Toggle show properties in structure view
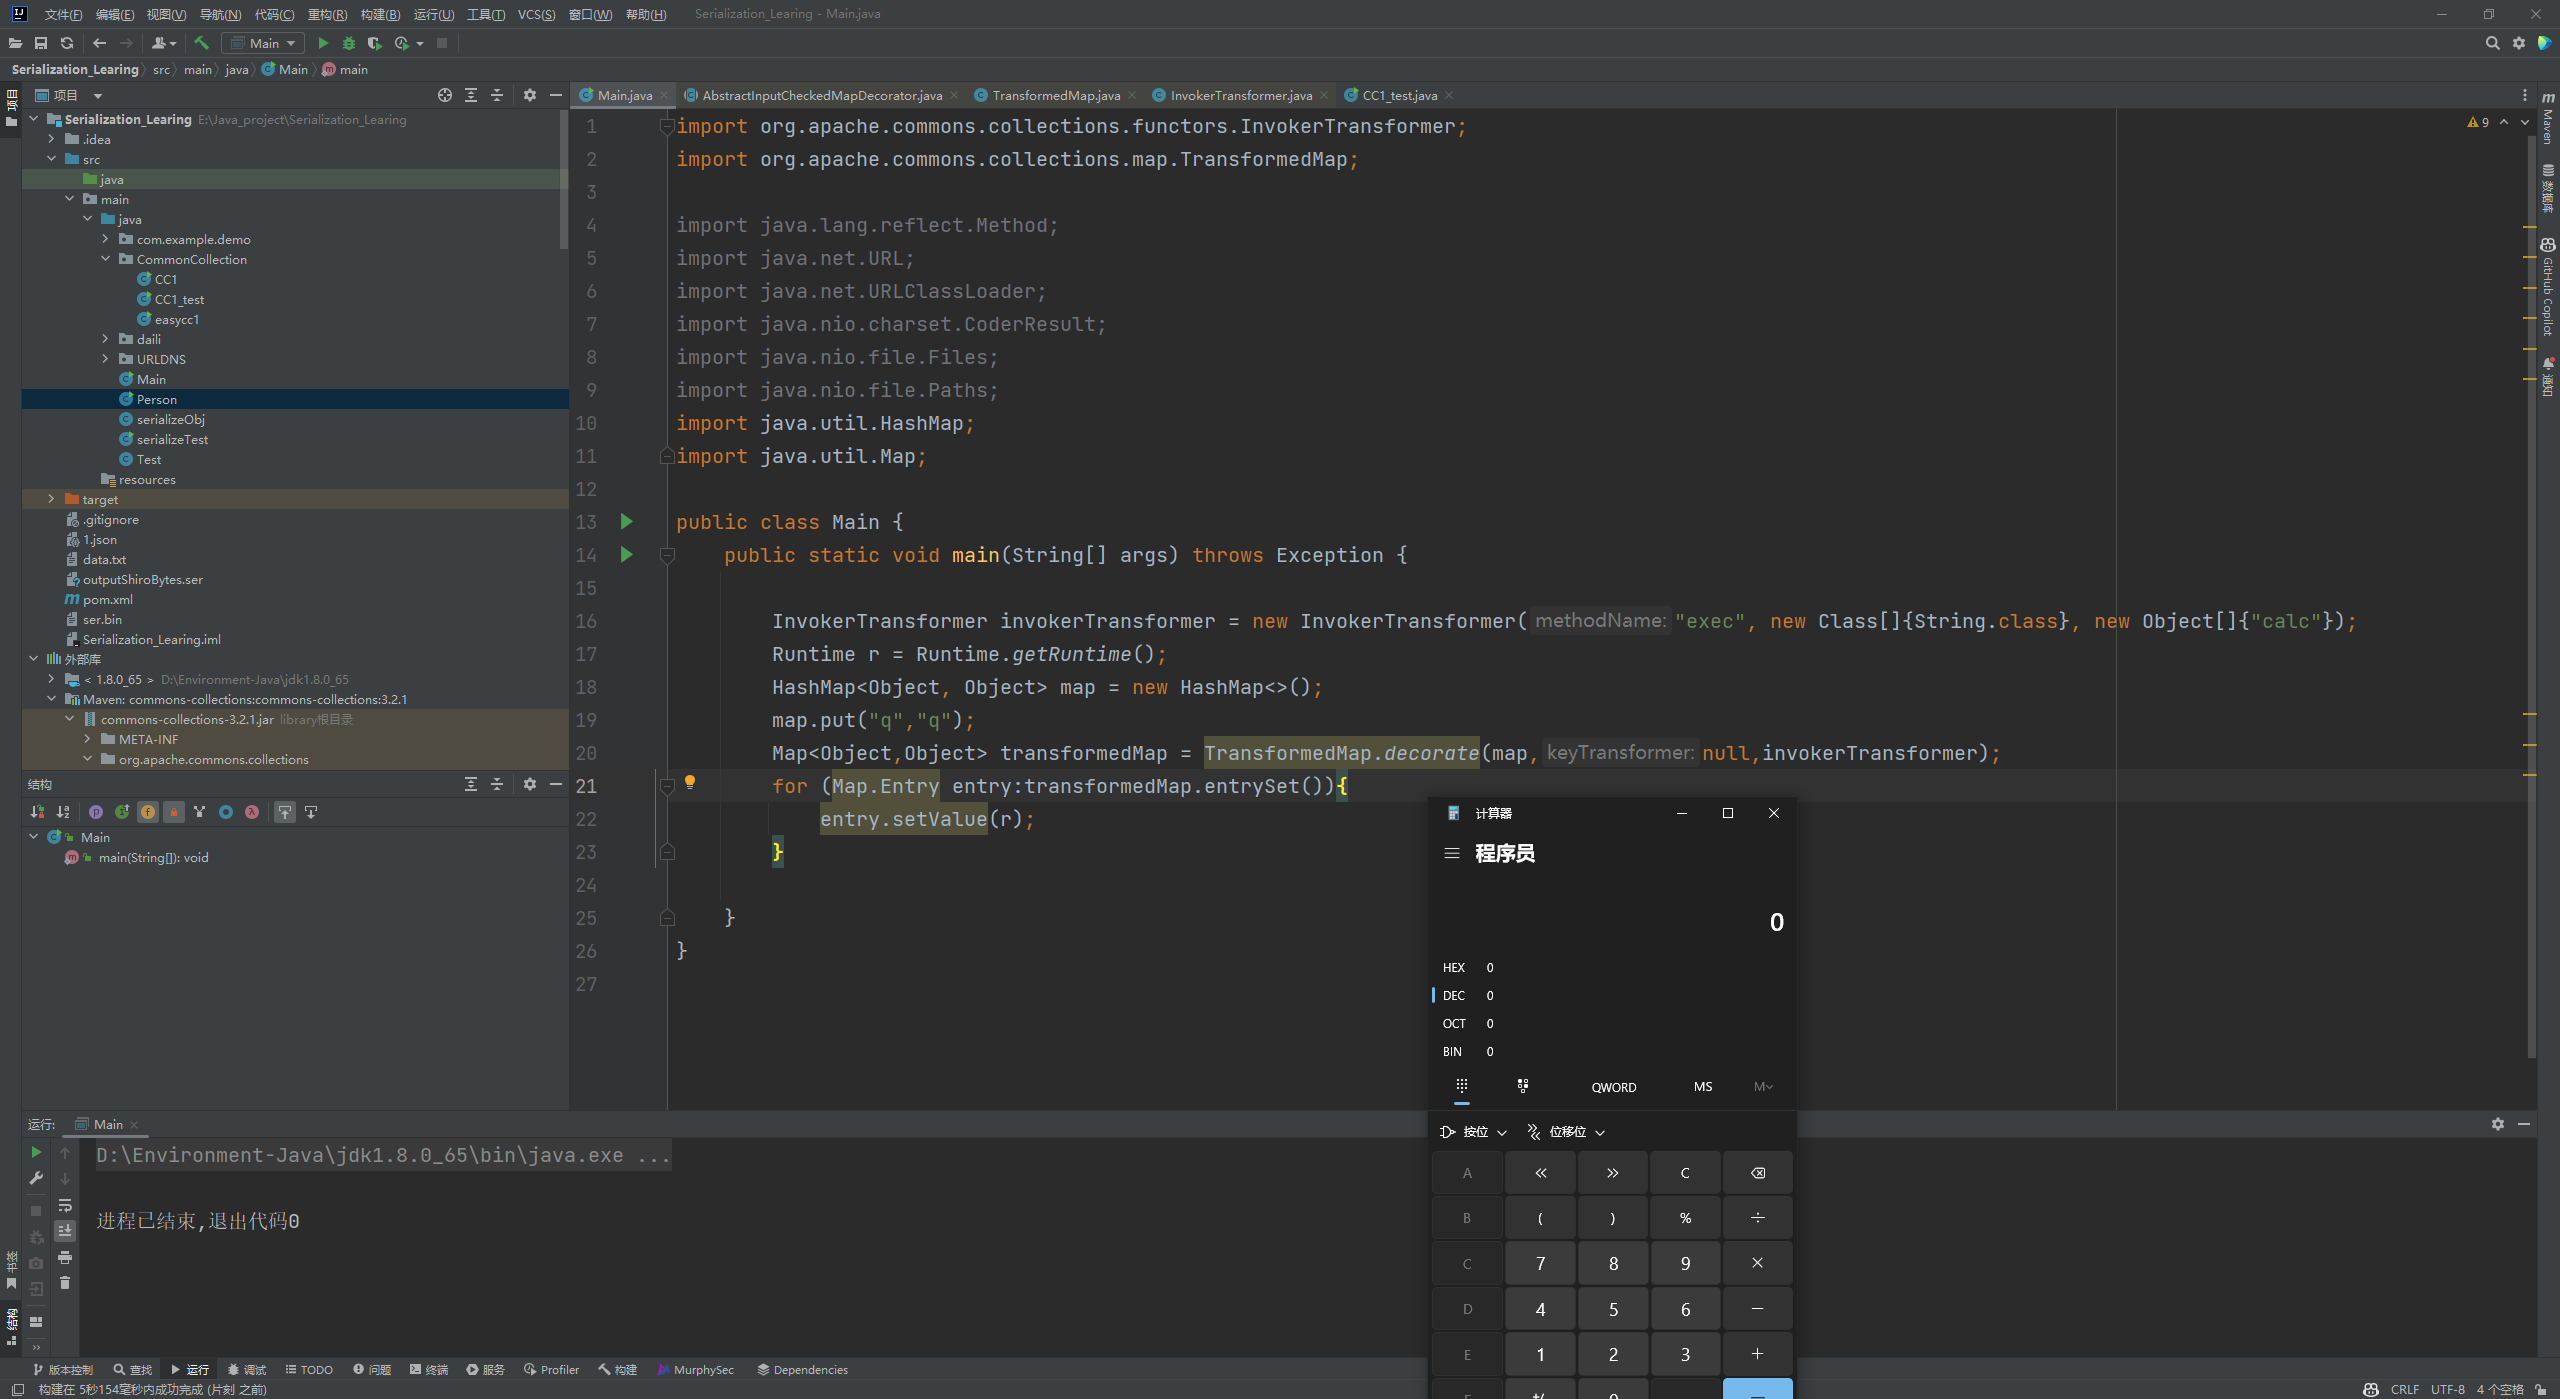 tap(96, 812)
